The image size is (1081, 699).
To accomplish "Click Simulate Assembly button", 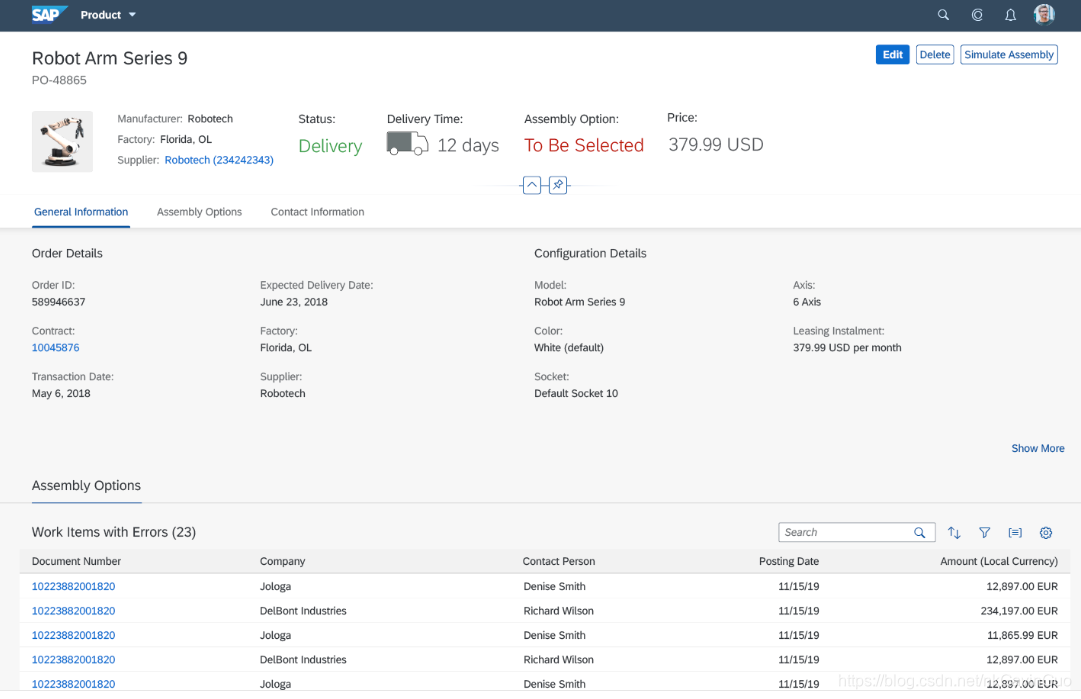I will (x=1009, y=54).
